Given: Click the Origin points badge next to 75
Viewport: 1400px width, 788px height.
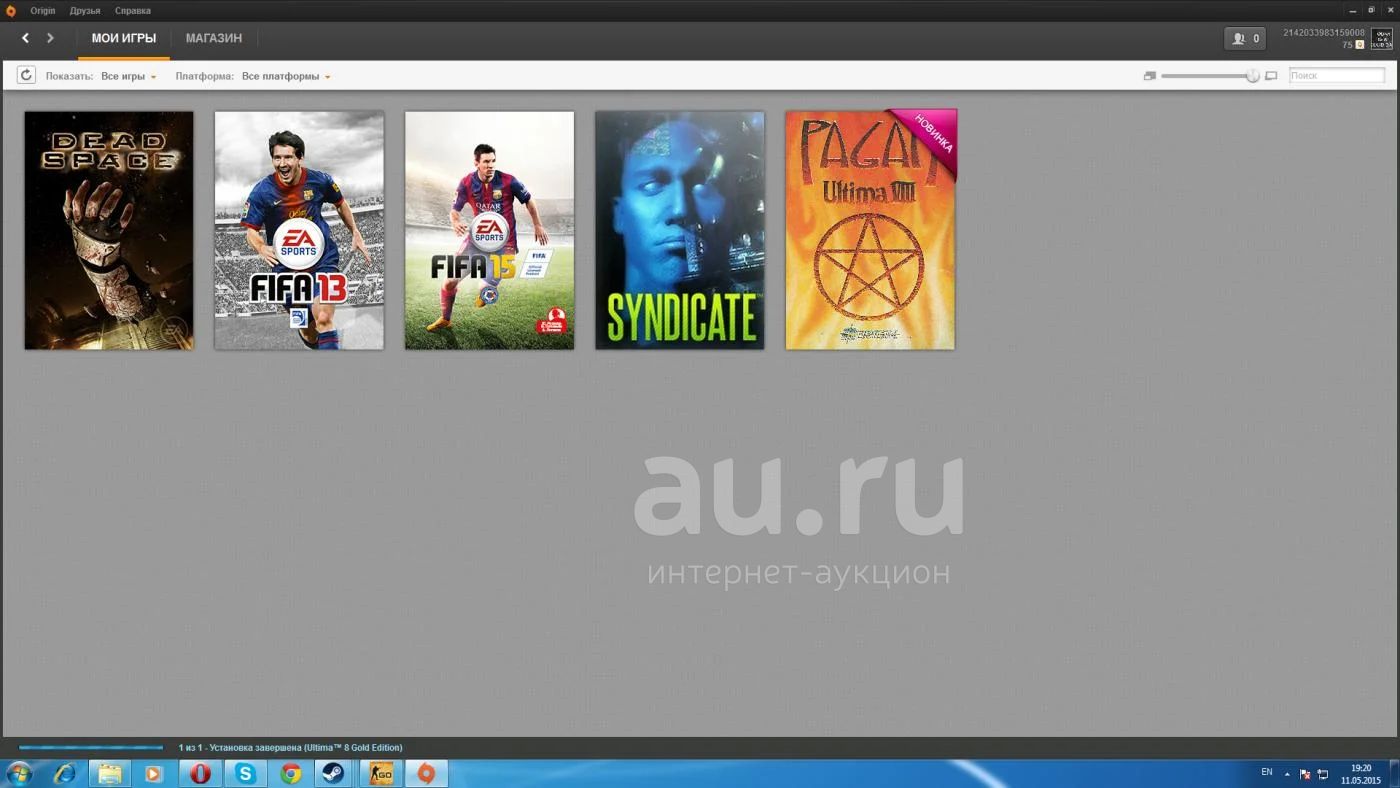Looking at the screenshot, I should tap(1359, 45).
